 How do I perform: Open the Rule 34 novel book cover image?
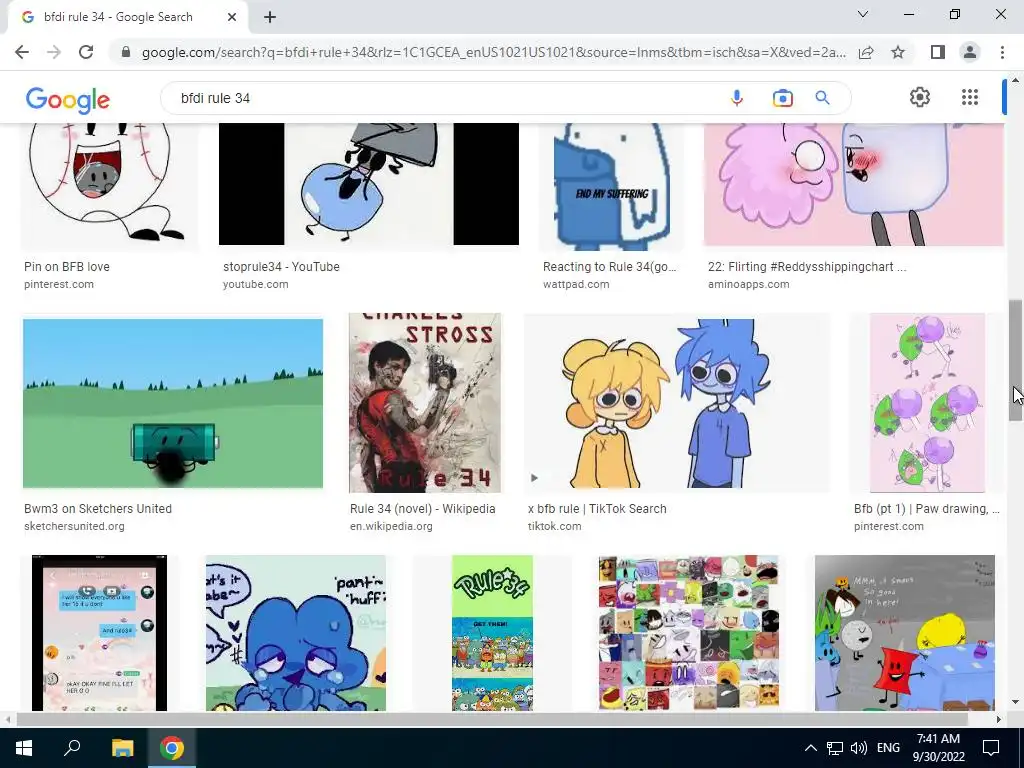coord(424,403)
